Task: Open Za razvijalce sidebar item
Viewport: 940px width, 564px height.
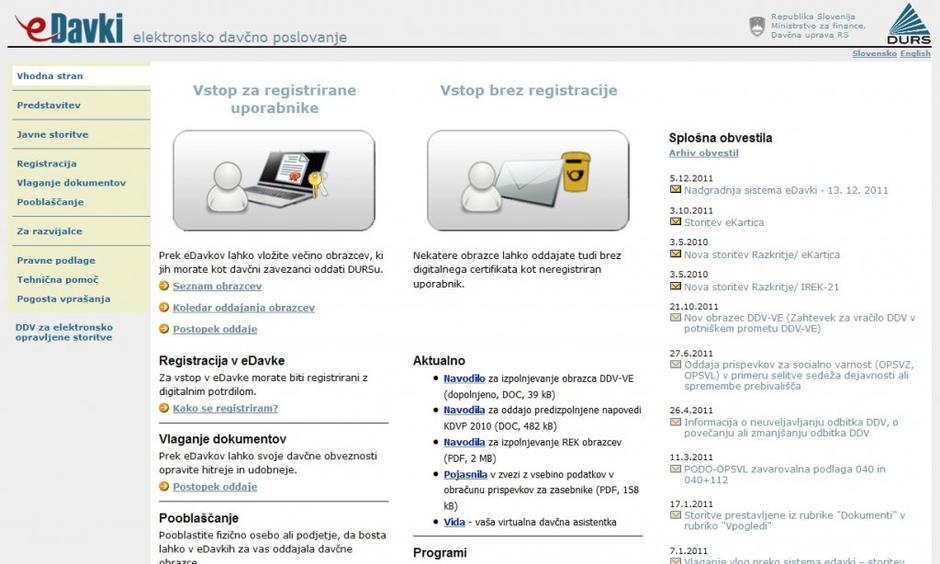Action: [50, 231]
